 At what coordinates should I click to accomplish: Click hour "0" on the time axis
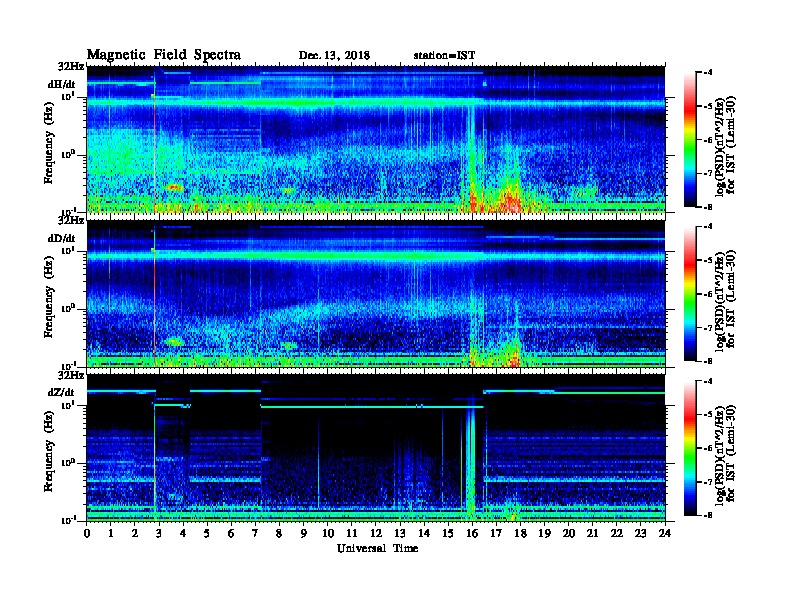point(87,533)
